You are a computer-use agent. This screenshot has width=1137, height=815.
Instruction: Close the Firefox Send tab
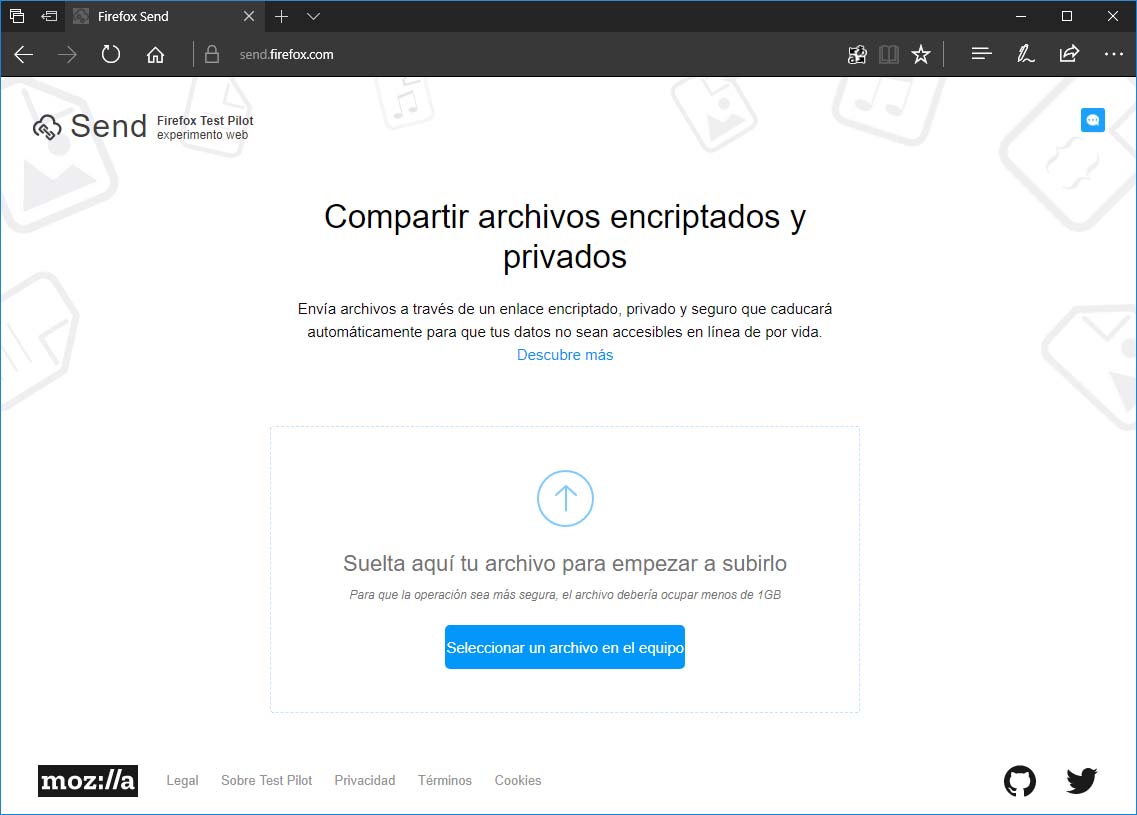point(249,16)
